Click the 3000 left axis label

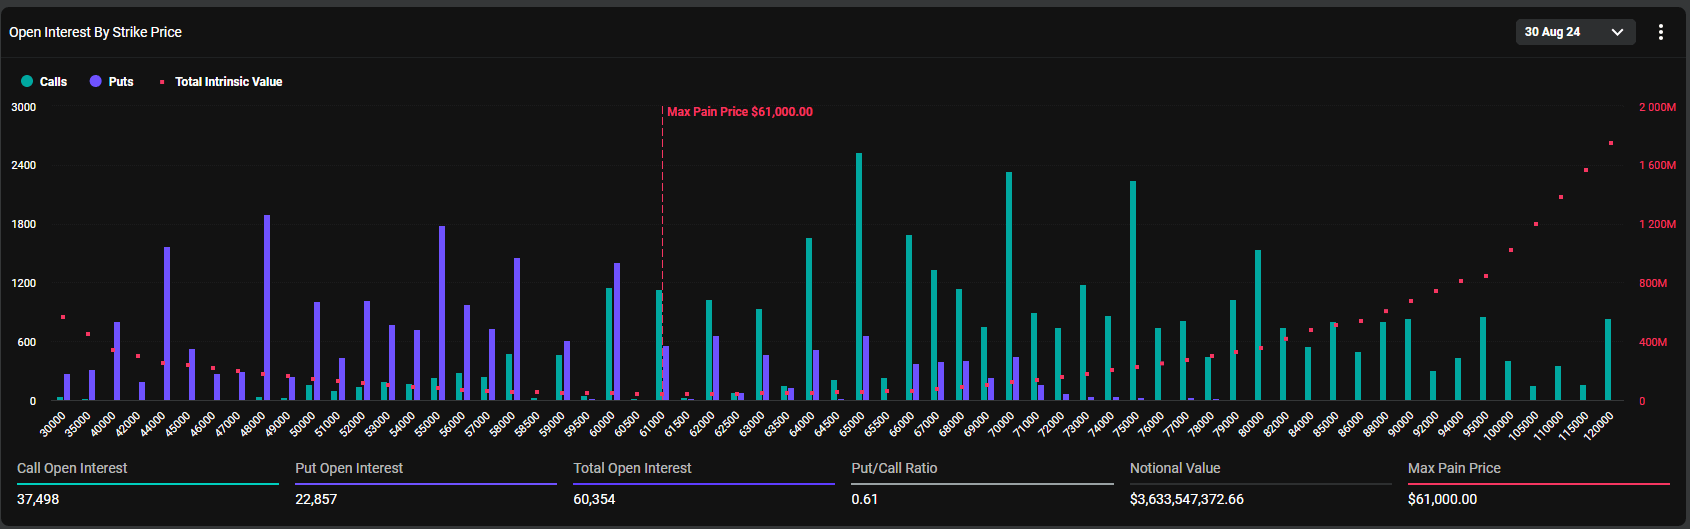click(x=24, y=107)
